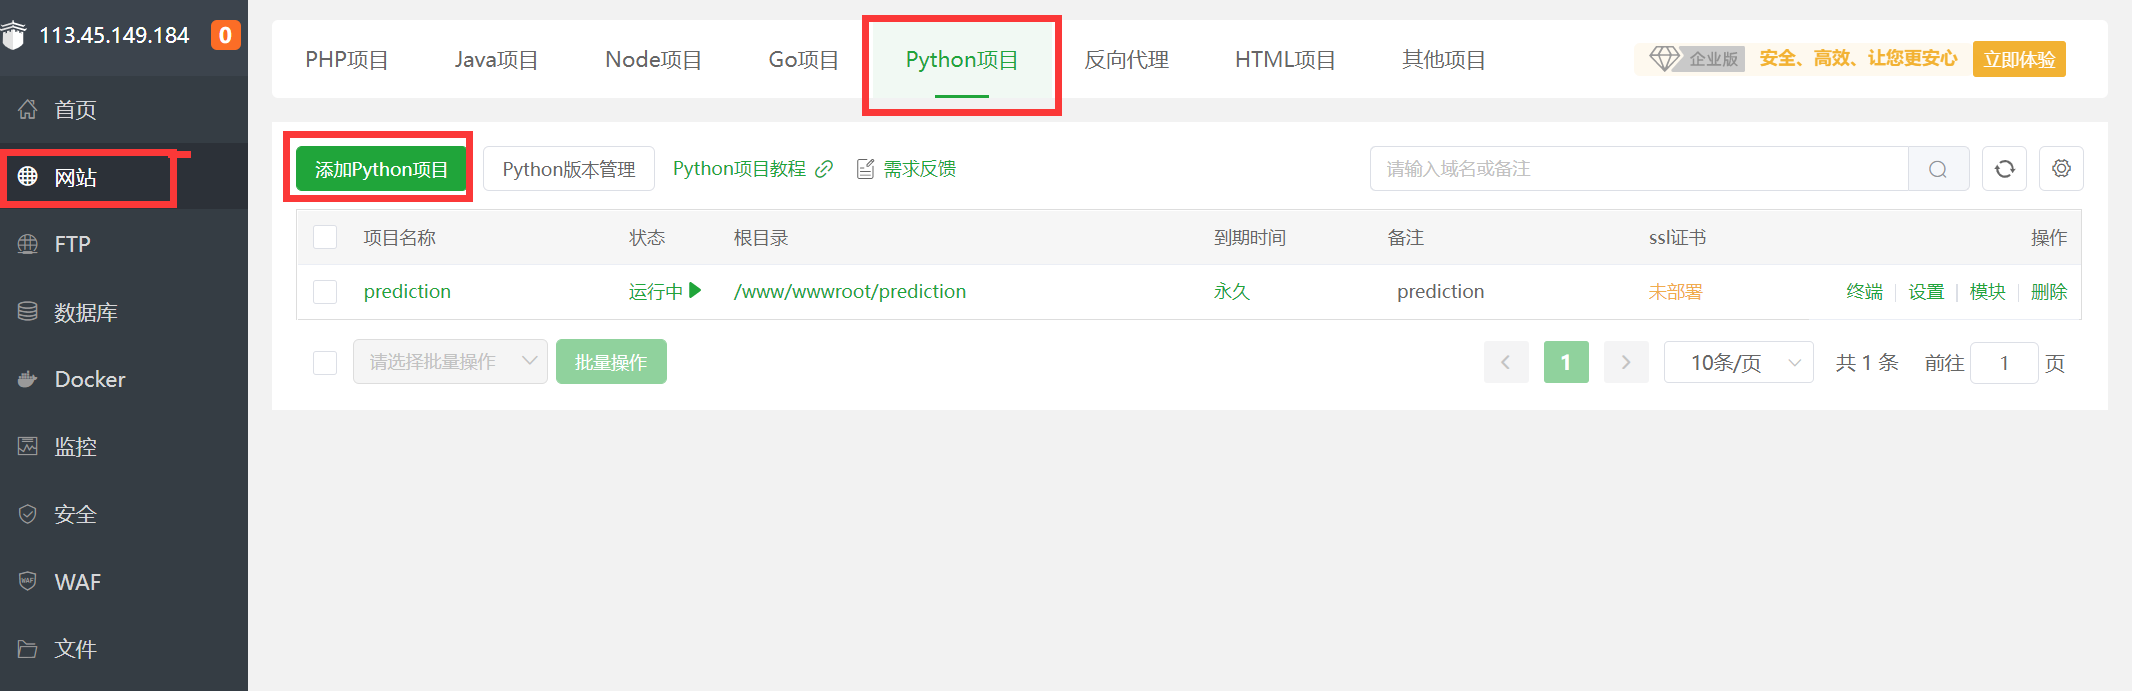Switch to the PHP项目 tab
The image size is (2132, 691).
(x=347, y=60)
